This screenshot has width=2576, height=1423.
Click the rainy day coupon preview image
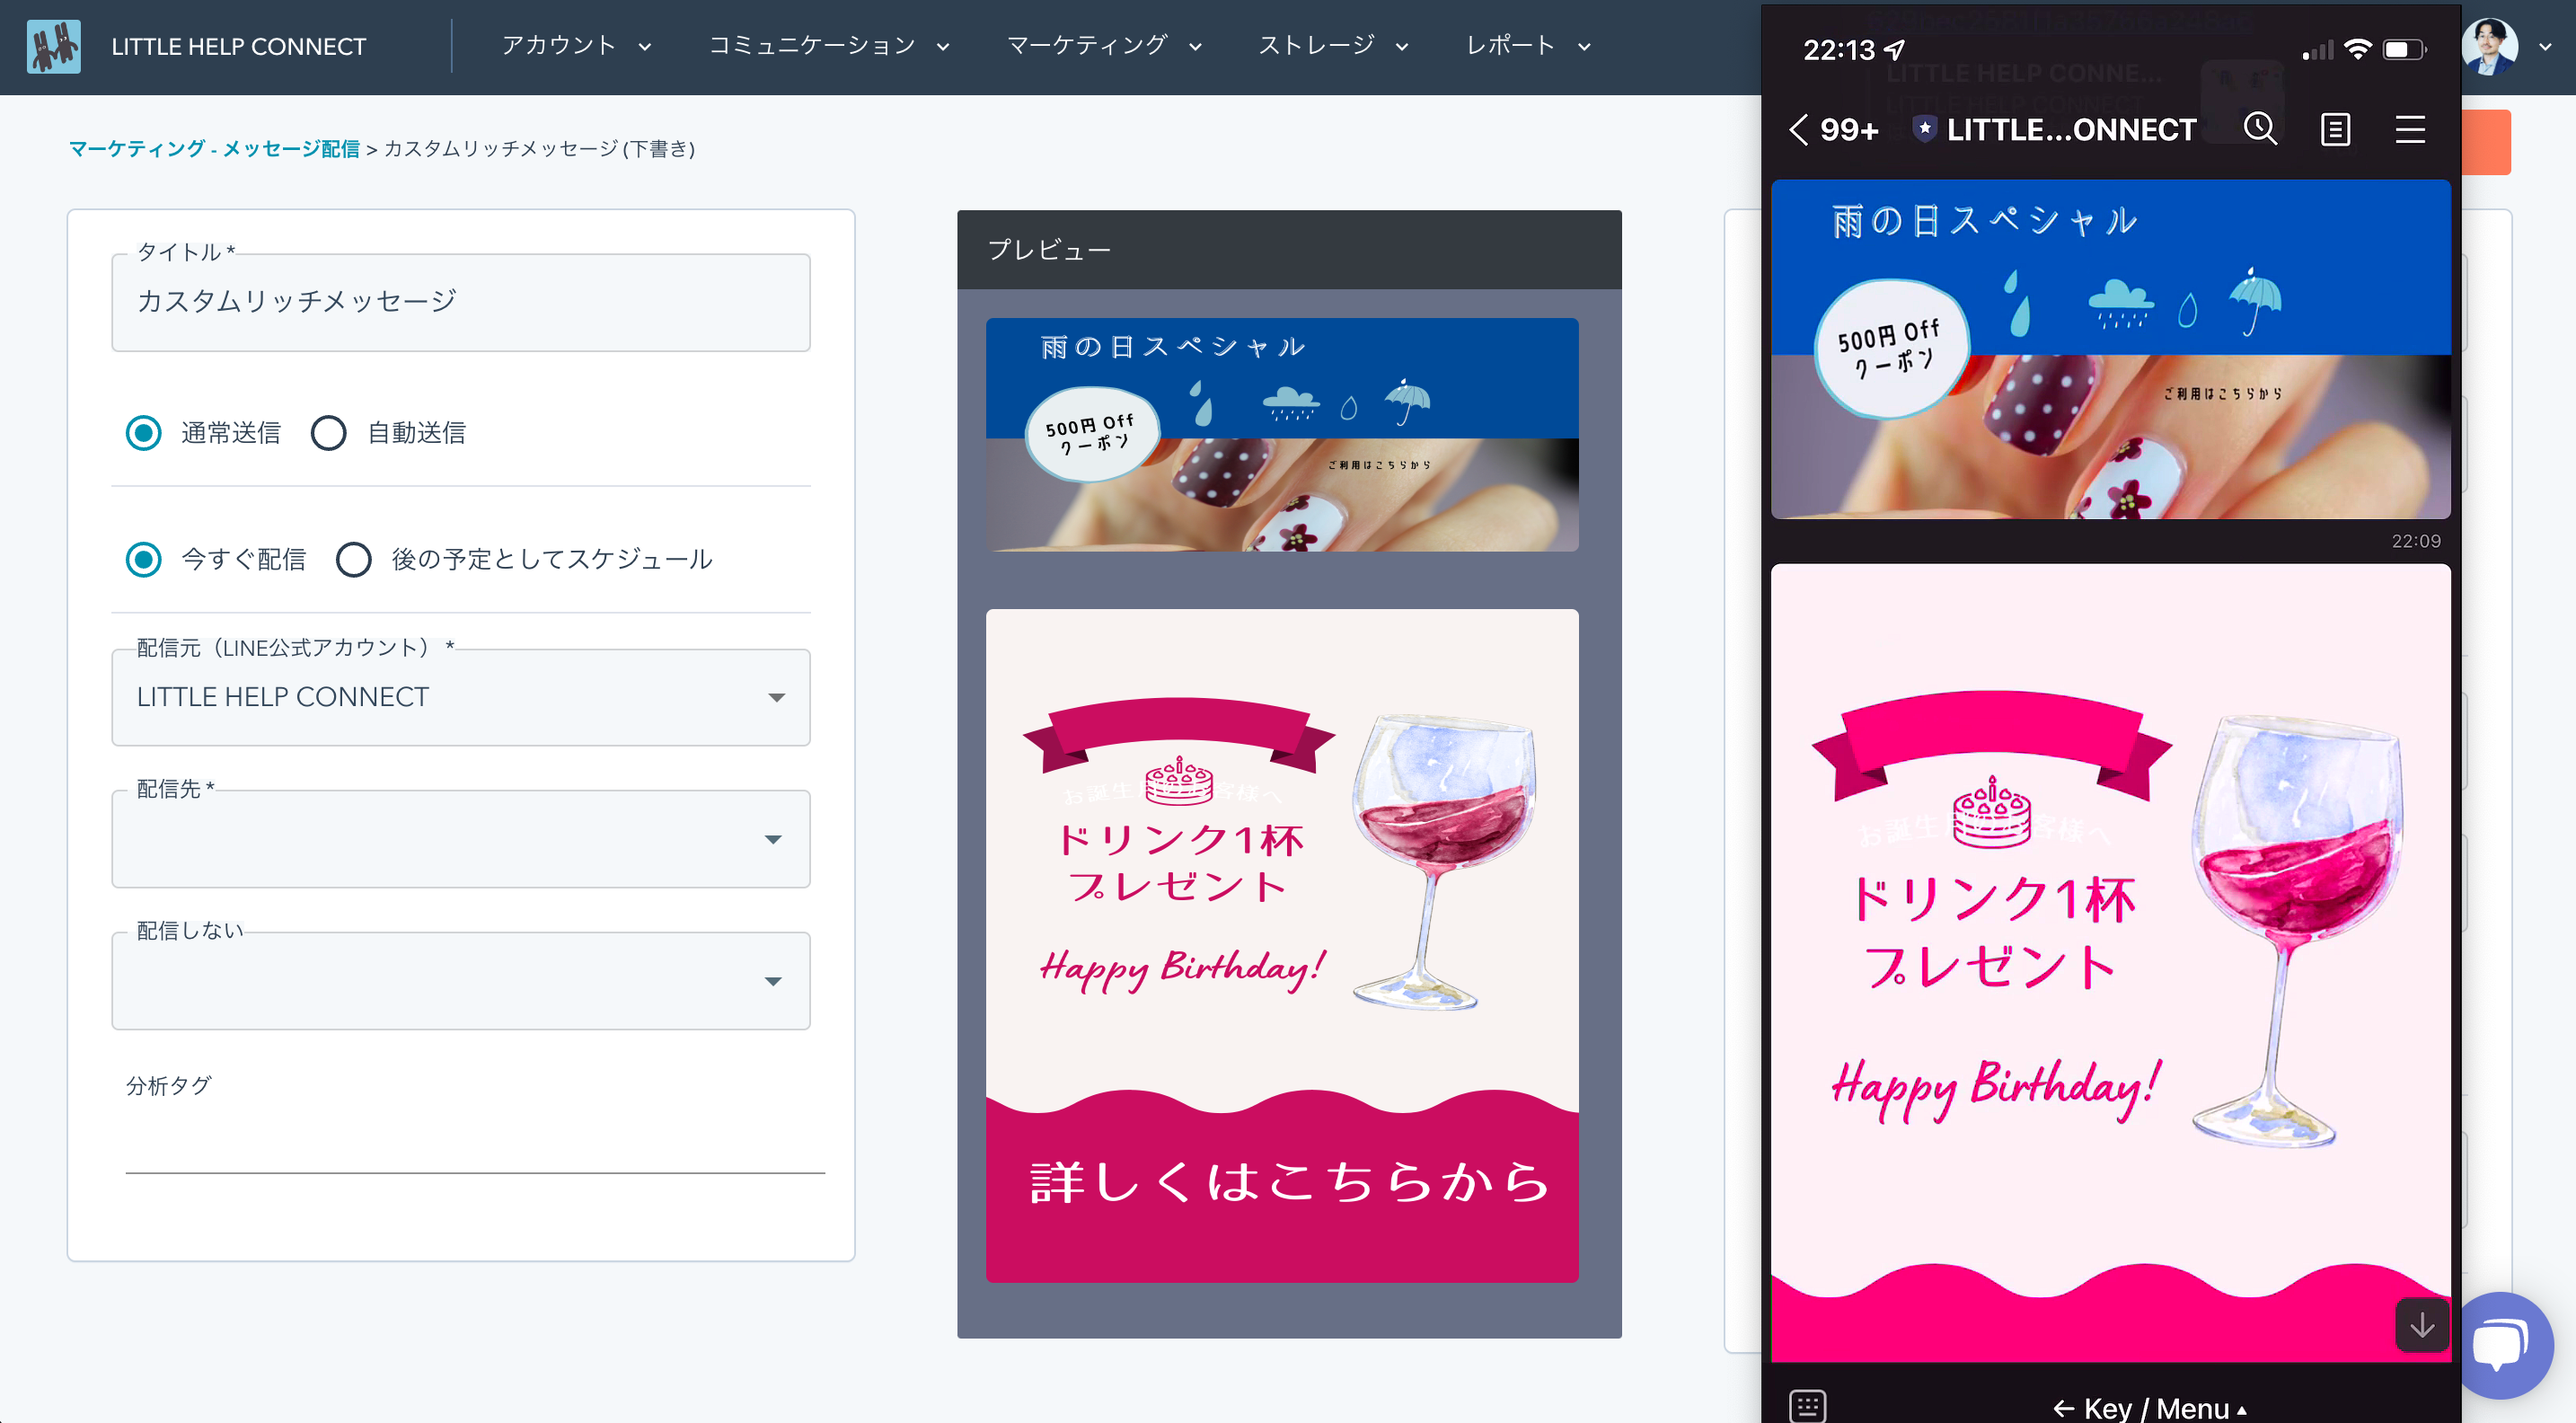[1282, 435]
